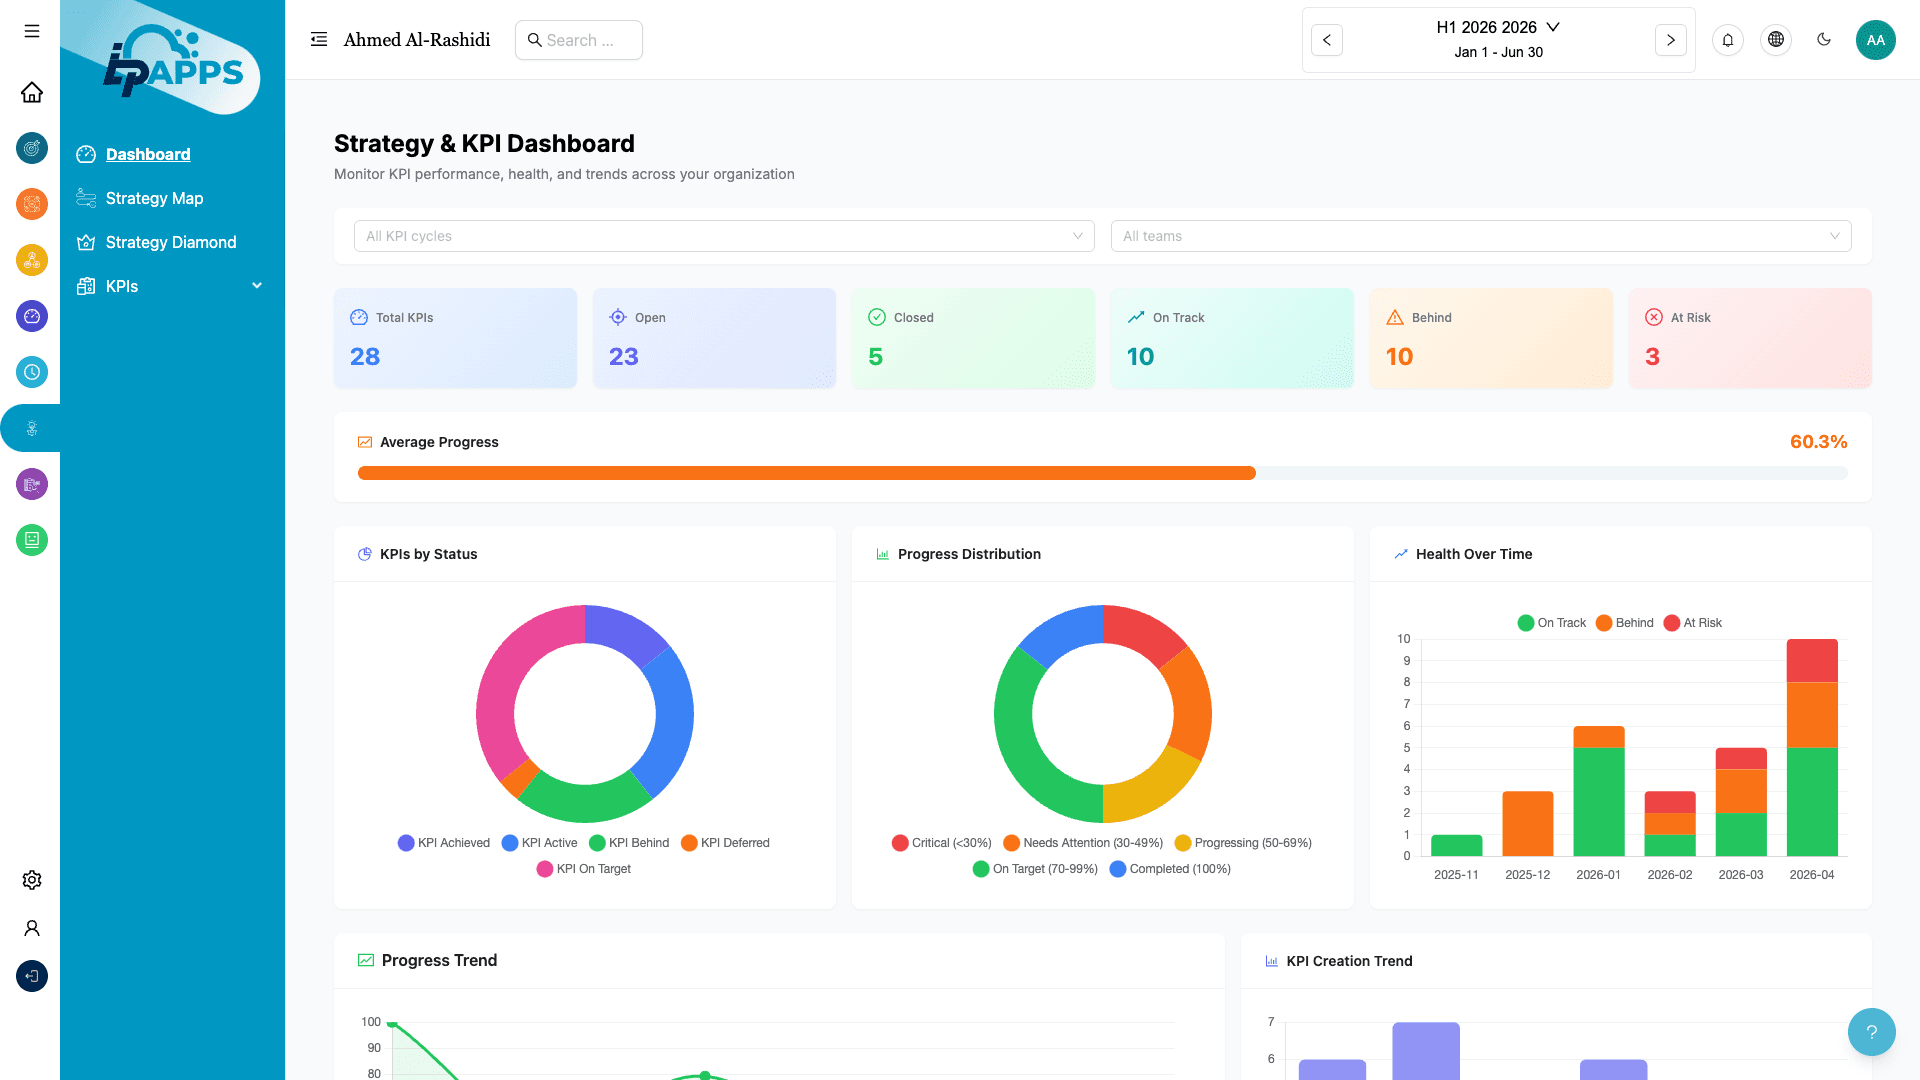Screen dimensions: 1920x1080
Task: Select the active lightbulb strategy app icon
Action: [31, 428]
